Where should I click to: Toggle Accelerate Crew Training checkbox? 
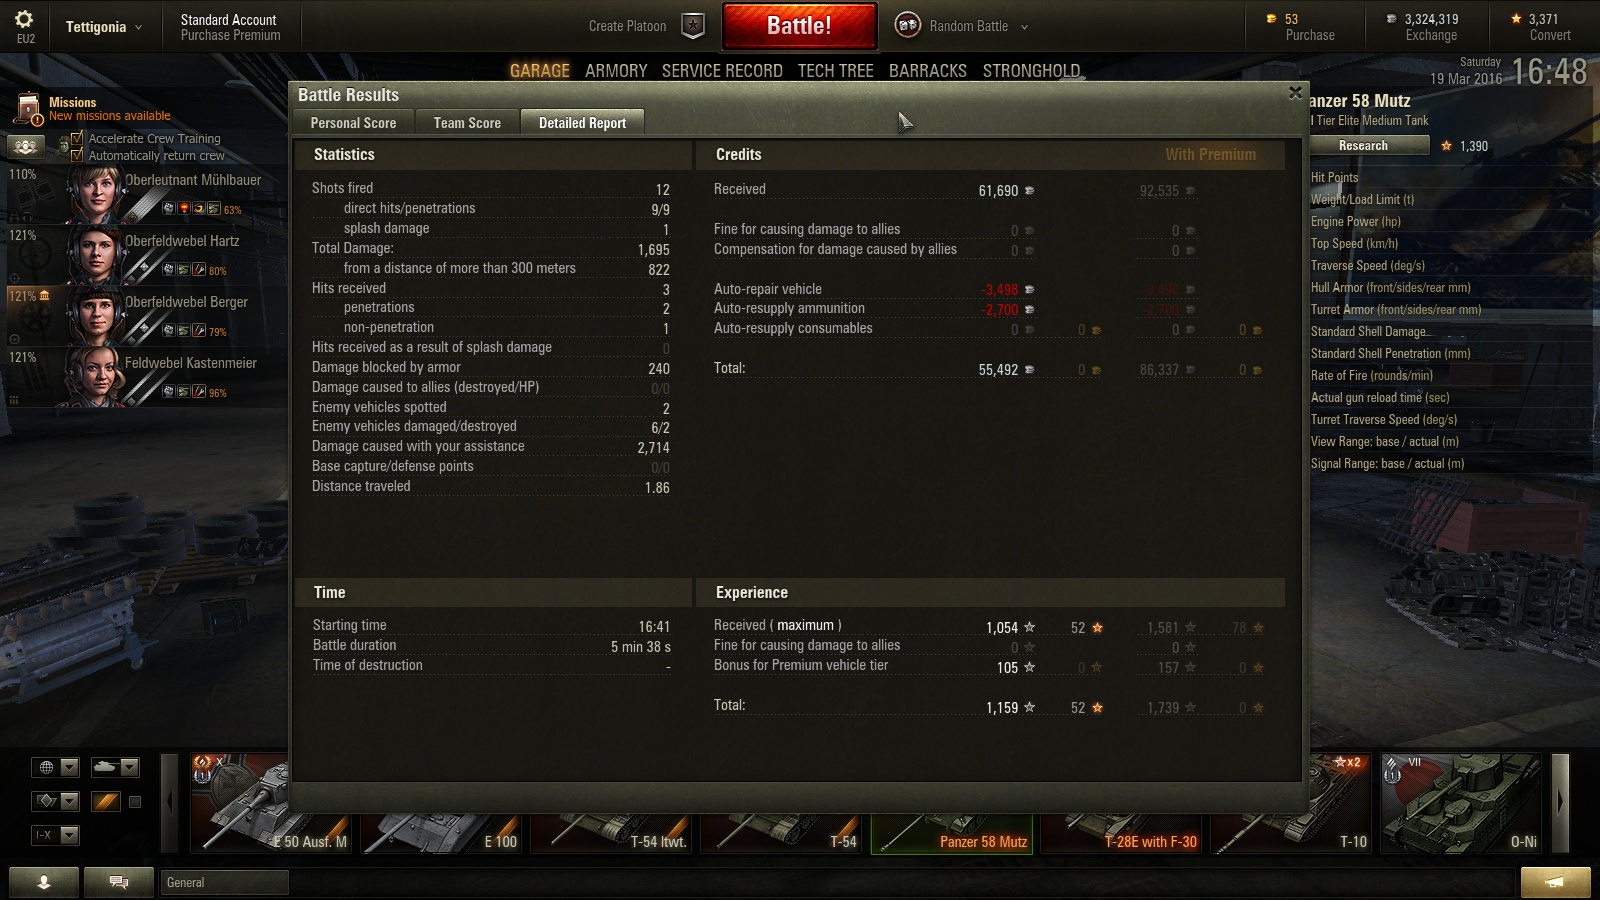point(77,138)
